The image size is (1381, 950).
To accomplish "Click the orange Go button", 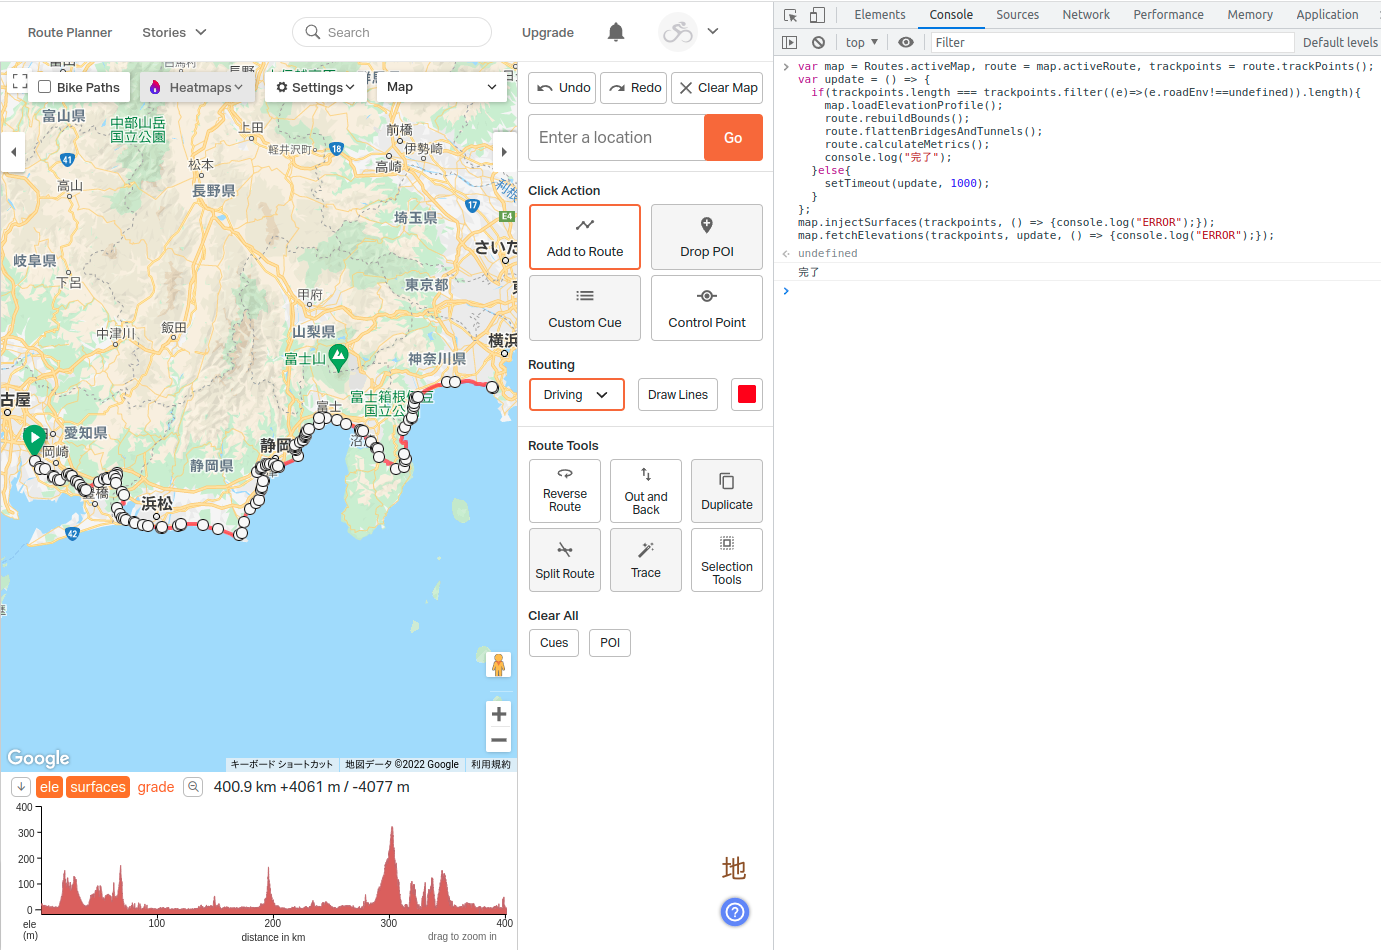I will [733, 137].
